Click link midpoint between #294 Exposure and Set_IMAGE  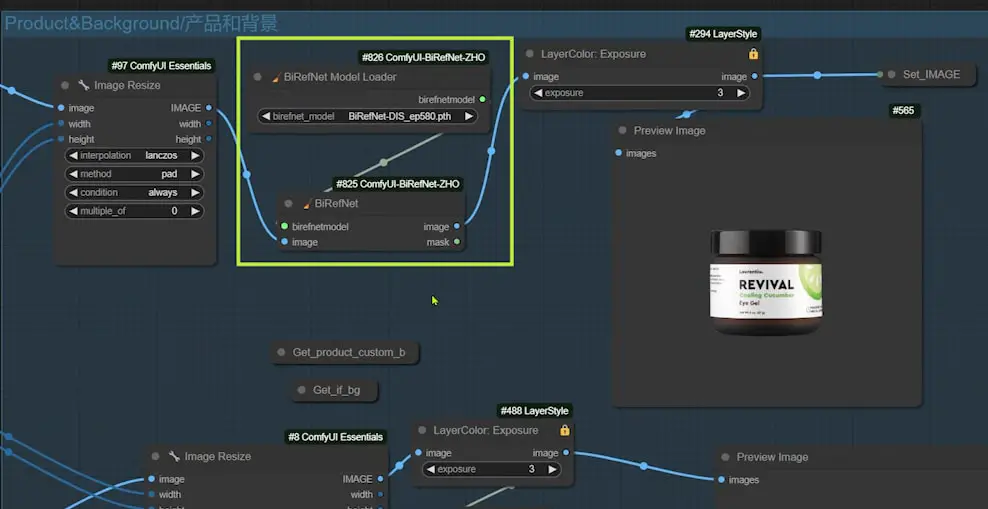point(817,75)
